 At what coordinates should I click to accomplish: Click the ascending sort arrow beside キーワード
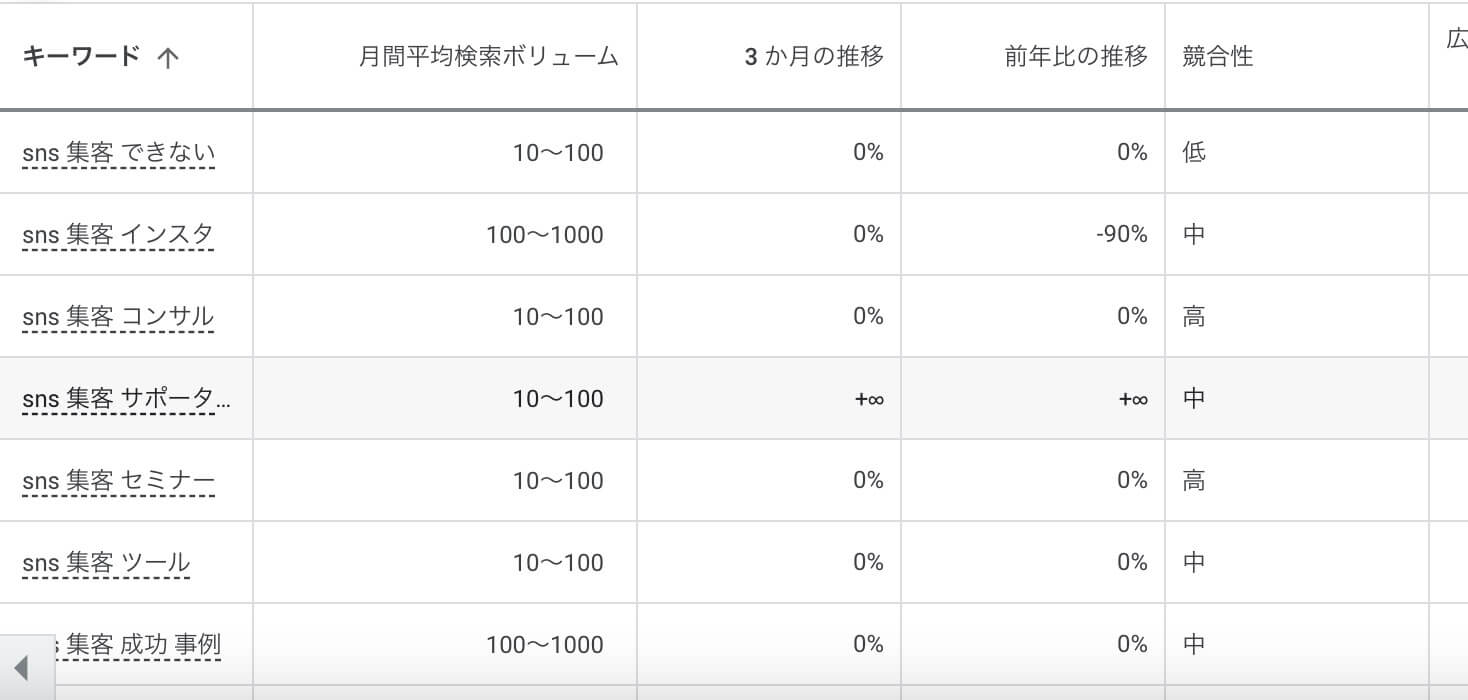(x=168, y=58)
